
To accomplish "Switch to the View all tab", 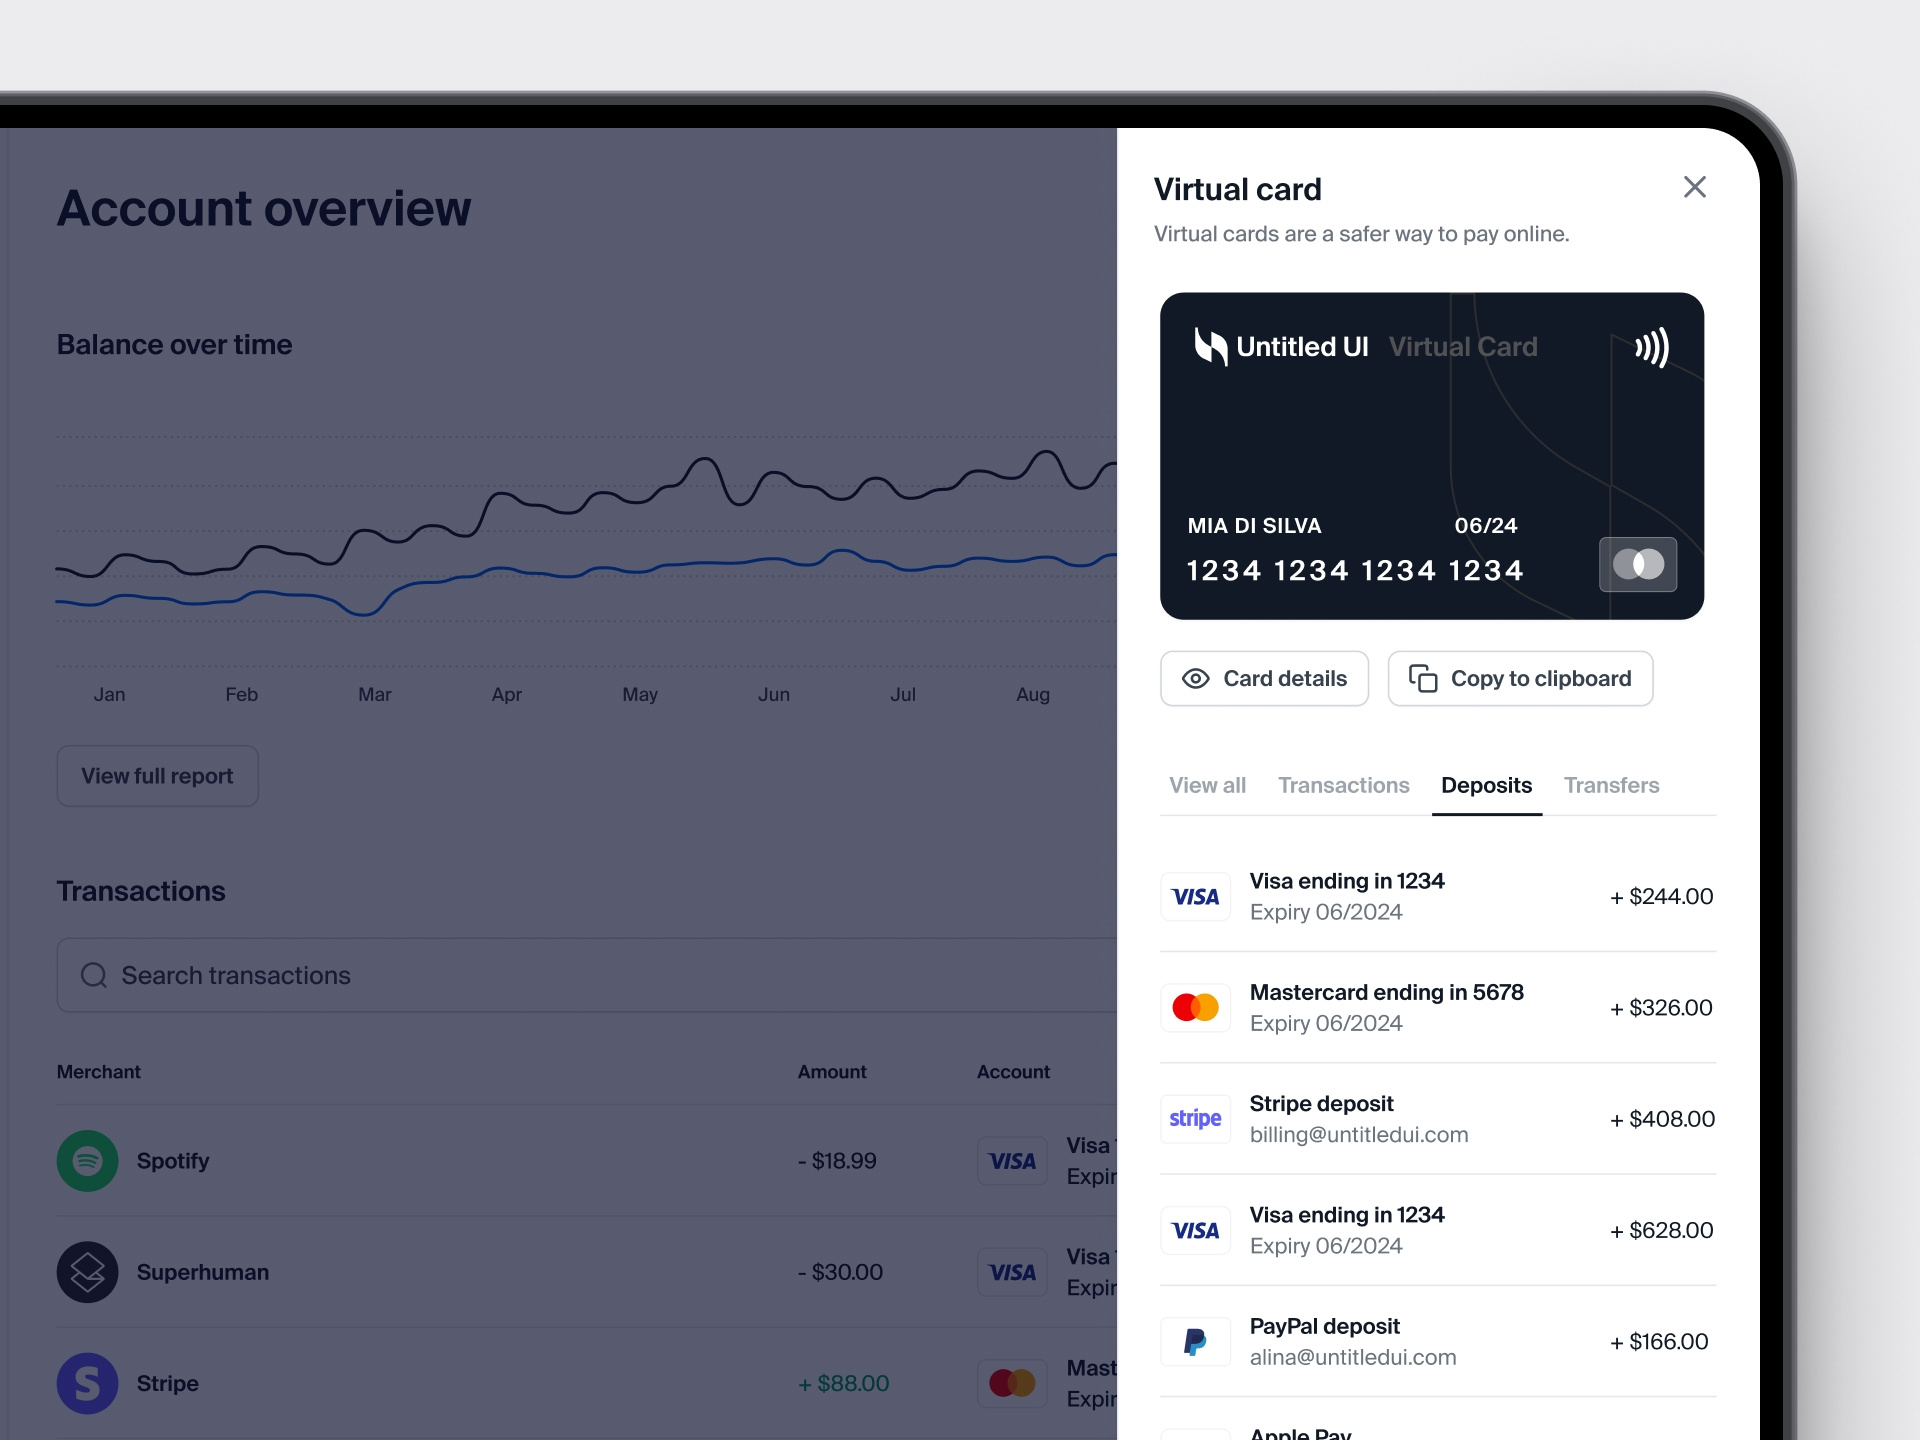I will (1207, 786).
